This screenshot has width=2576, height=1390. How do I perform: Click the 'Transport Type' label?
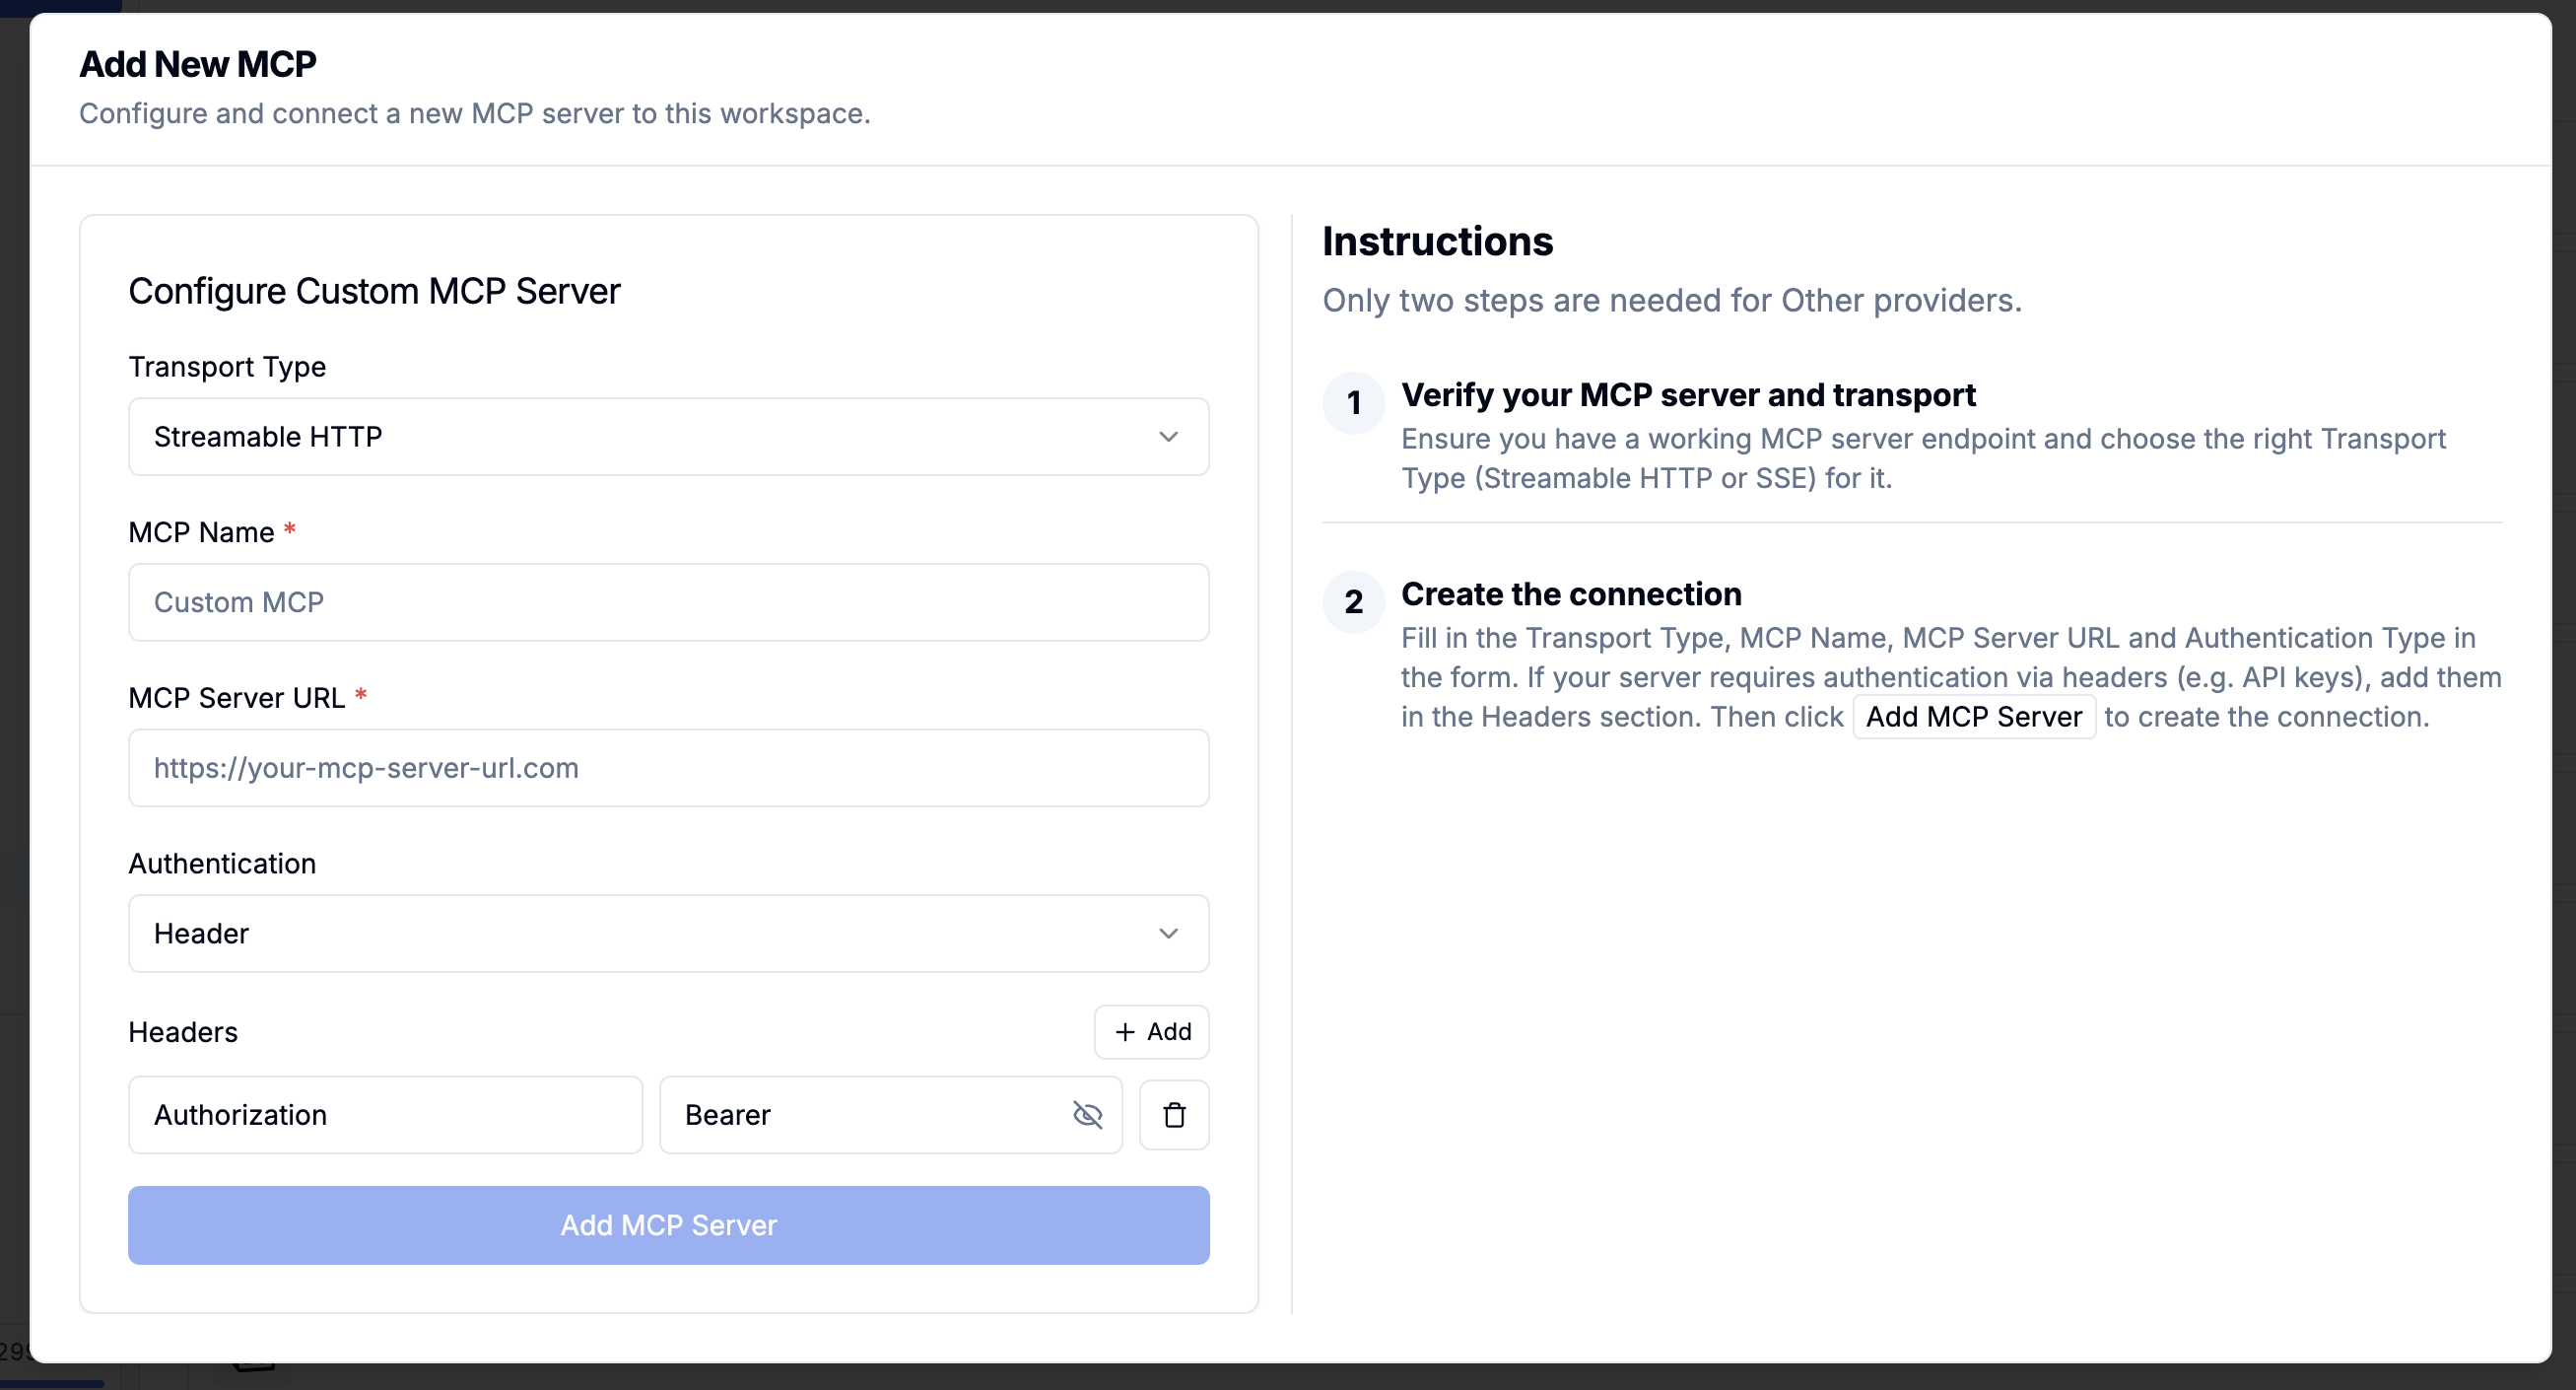(x=227, y=367)
